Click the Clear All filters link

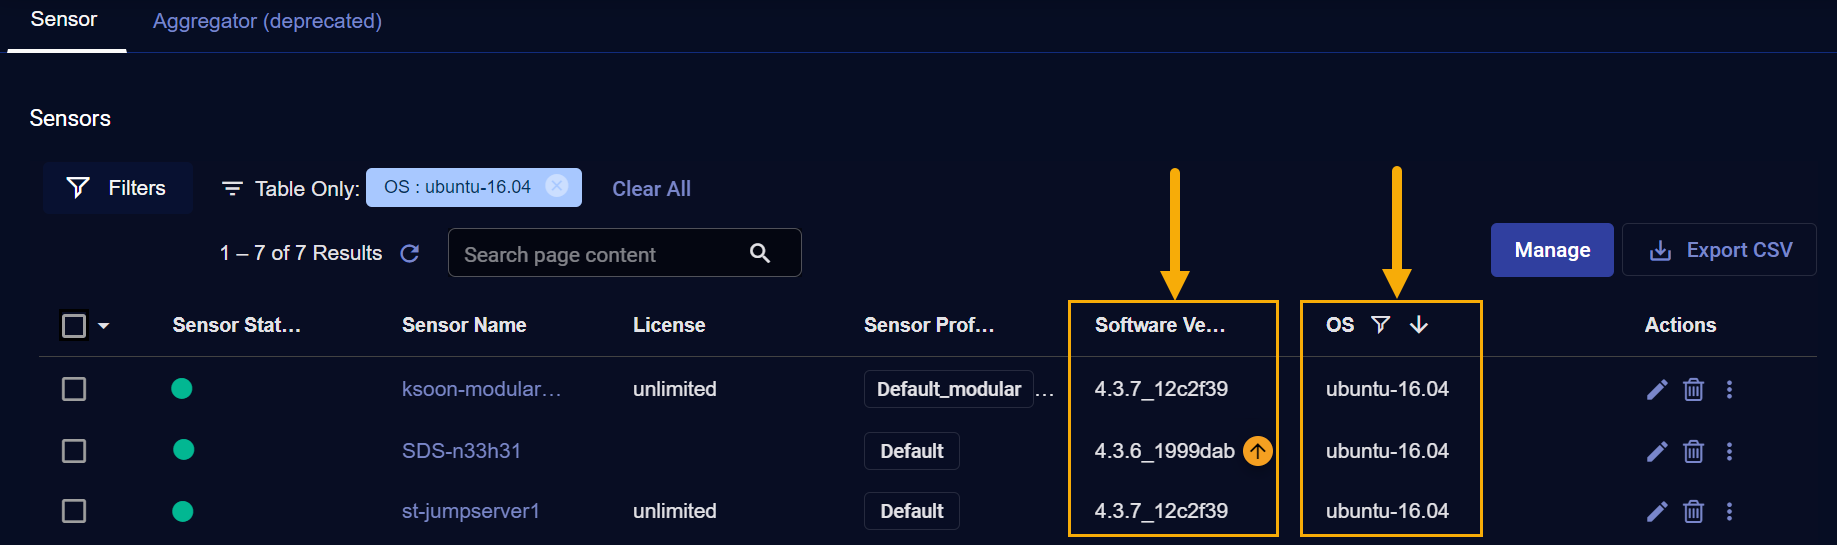coord(651,189)
